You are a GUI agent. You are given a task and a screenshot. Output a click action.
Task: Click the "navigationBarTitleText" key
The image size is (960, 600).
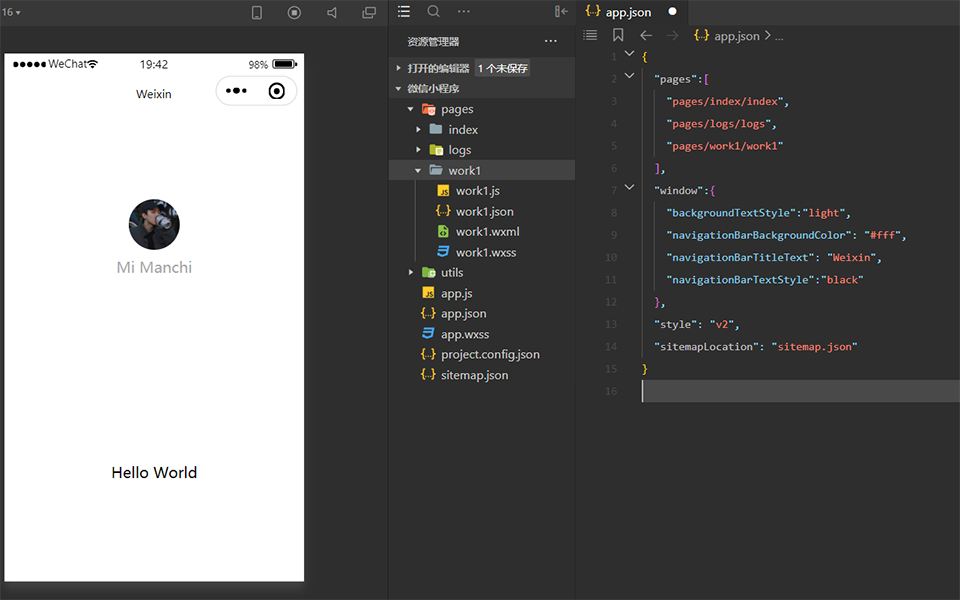(x=740, y=257)
